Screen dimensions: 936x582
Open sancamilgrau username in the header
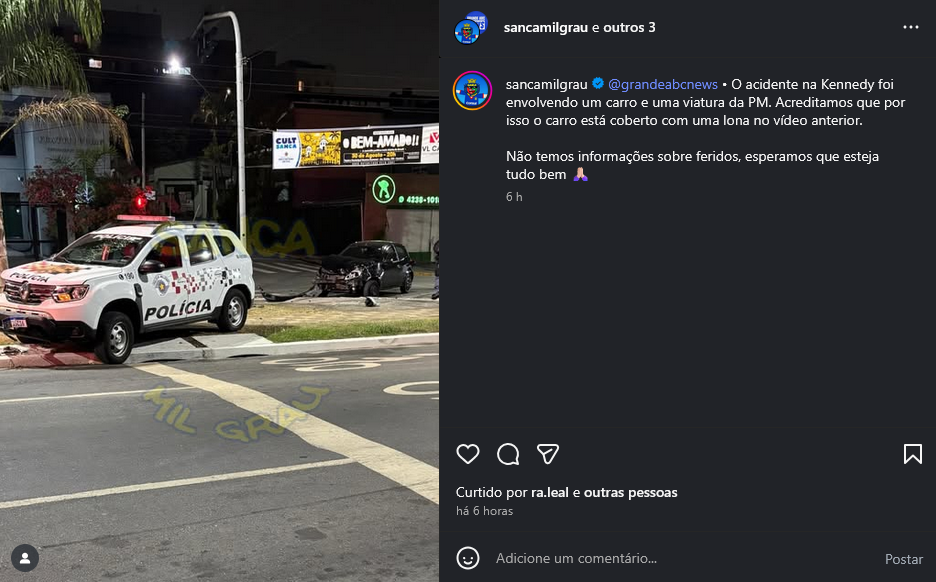(x=546, y=27)
